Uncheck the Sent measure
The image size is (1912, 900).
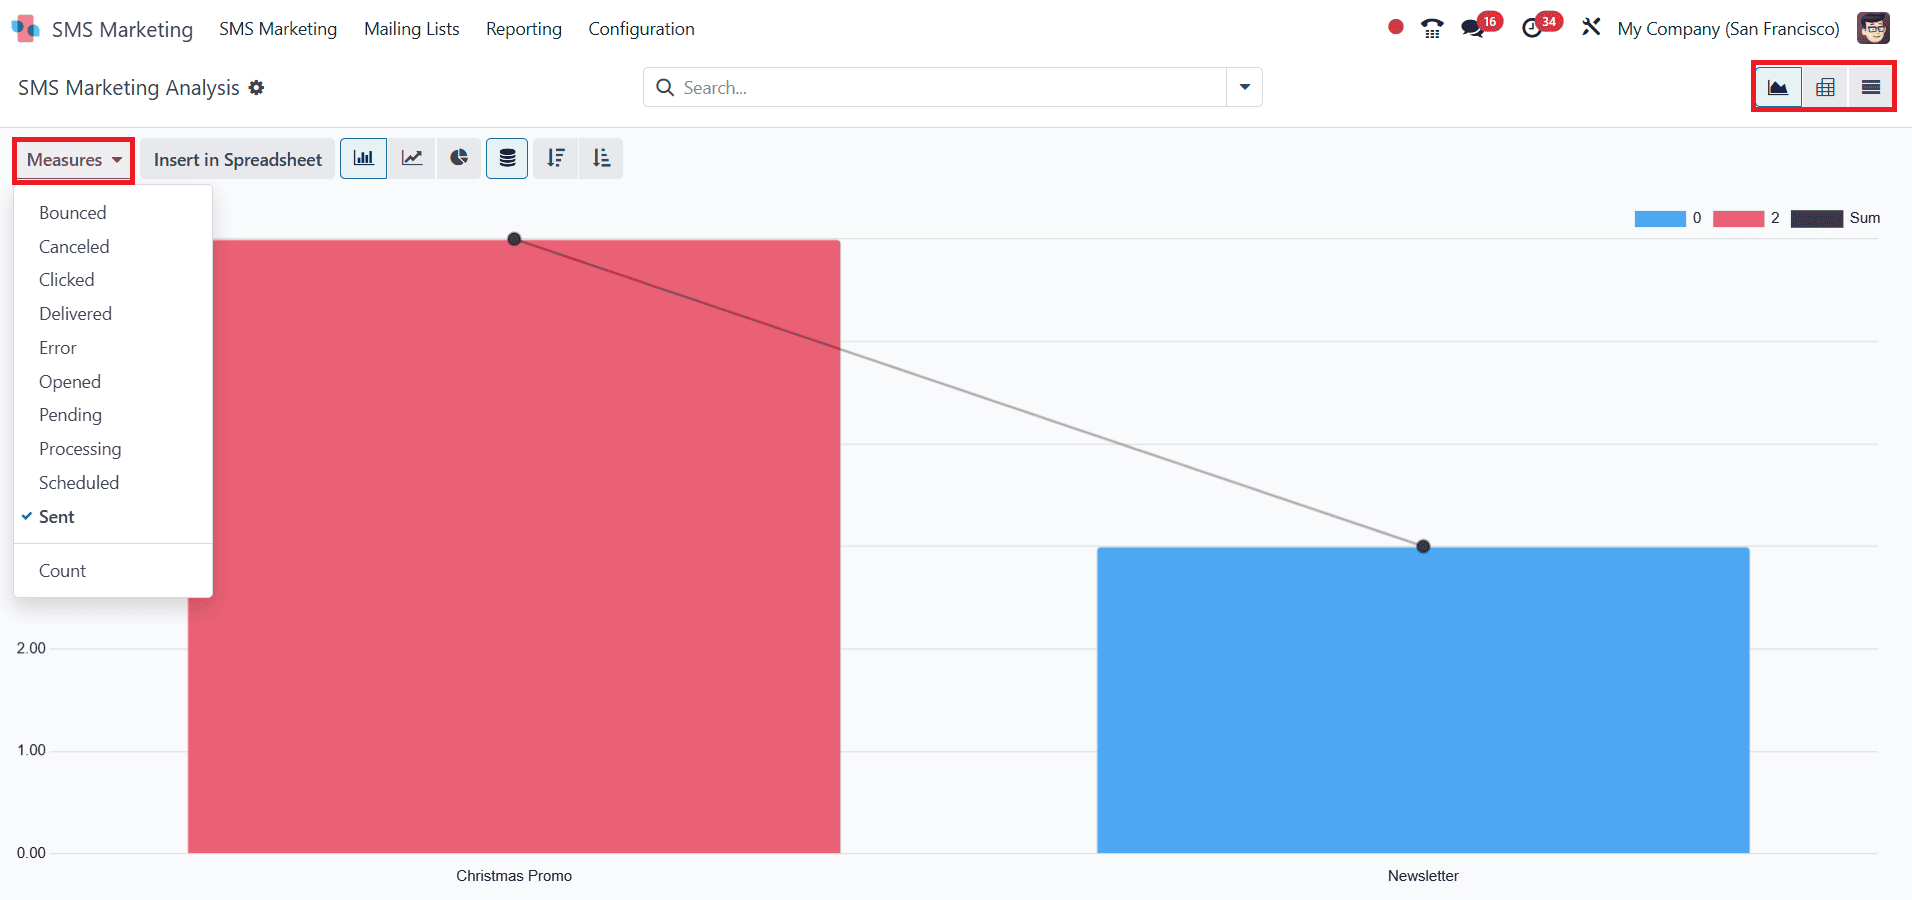113,517
